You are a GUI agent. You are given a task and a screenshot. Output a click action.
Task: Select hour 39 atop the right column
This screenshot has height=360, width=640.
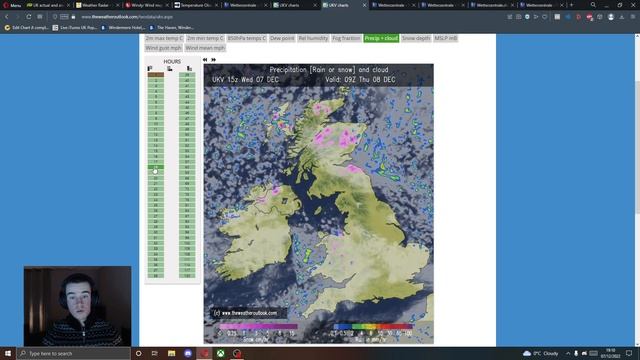pos(187,75)
